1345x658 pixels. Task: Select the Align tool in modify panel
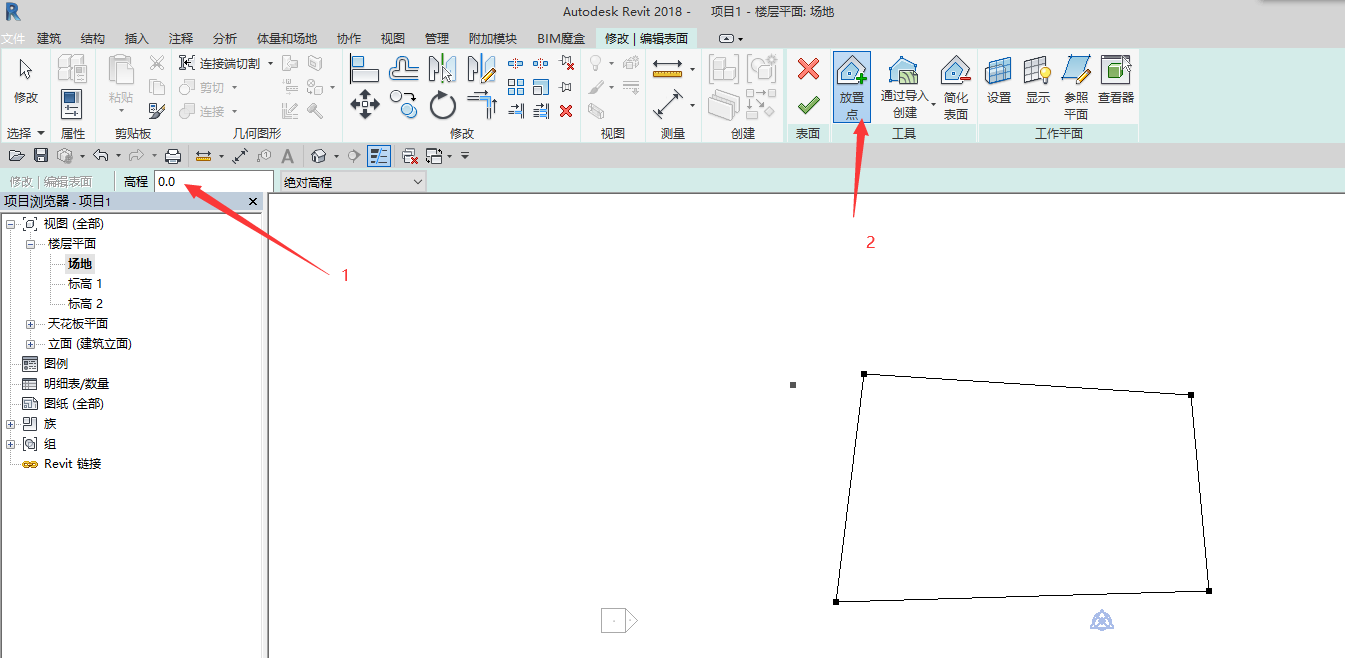pos(364,68)
